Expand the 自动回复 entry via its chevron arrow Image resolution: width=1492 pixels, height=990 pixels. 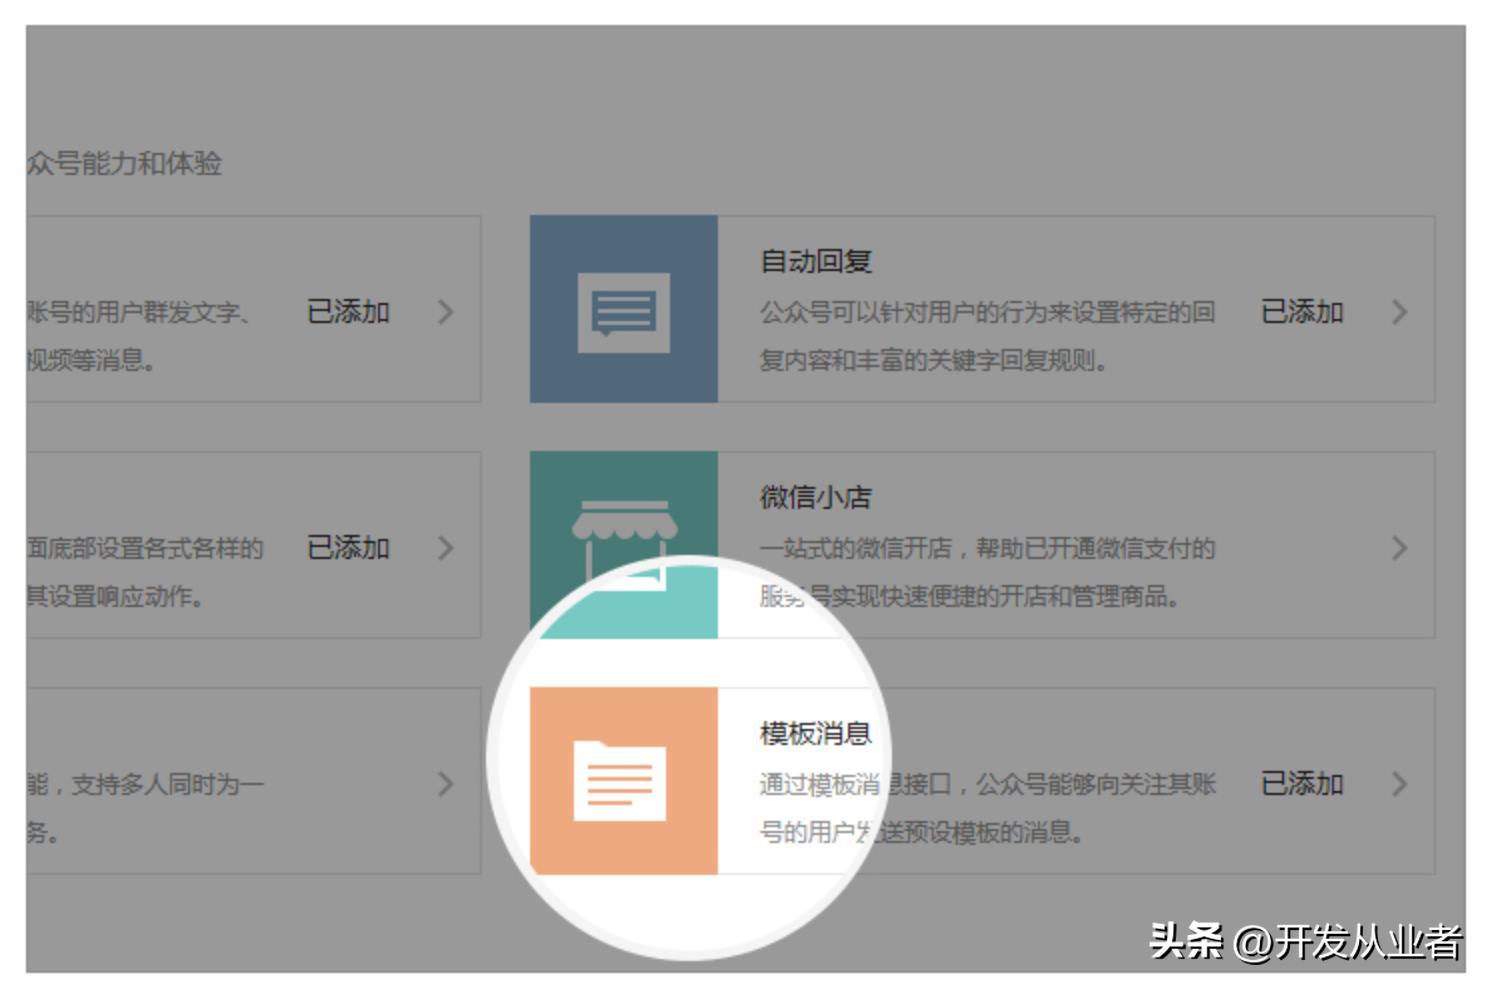(x=1400, y=311)
